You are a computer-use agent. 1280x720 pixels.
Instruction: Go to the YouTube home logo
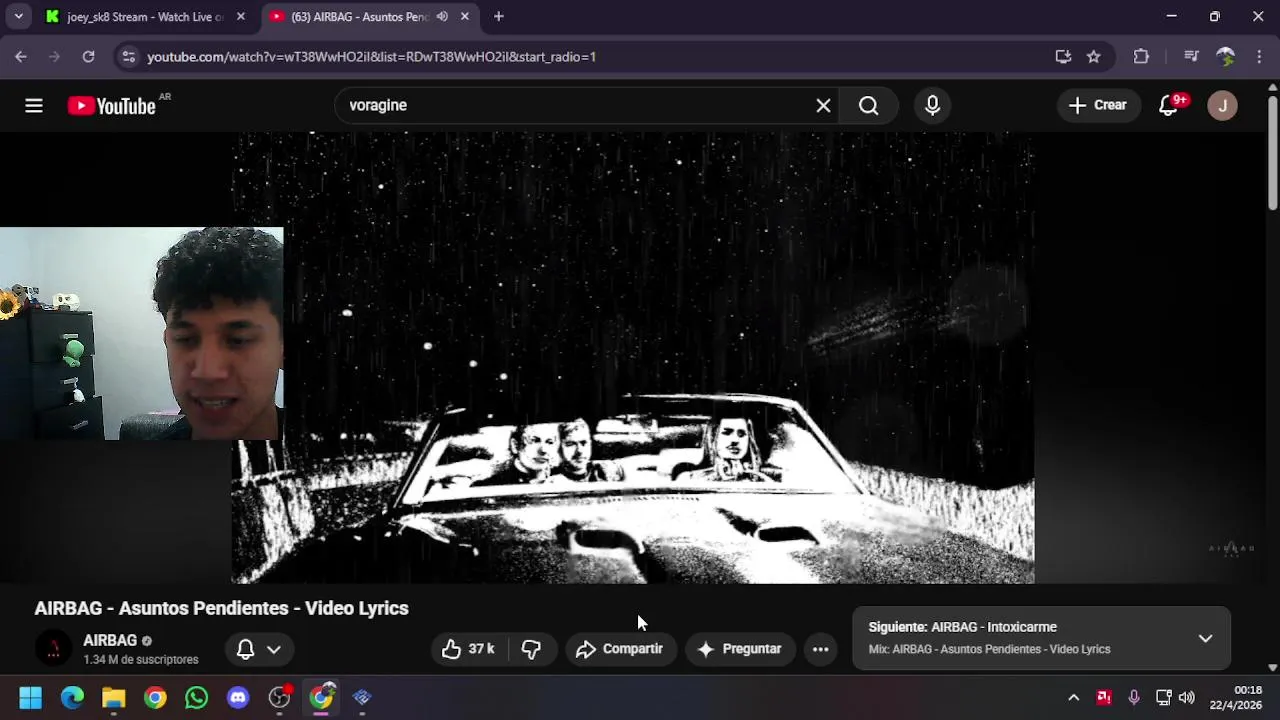click(x=112, y=105)
